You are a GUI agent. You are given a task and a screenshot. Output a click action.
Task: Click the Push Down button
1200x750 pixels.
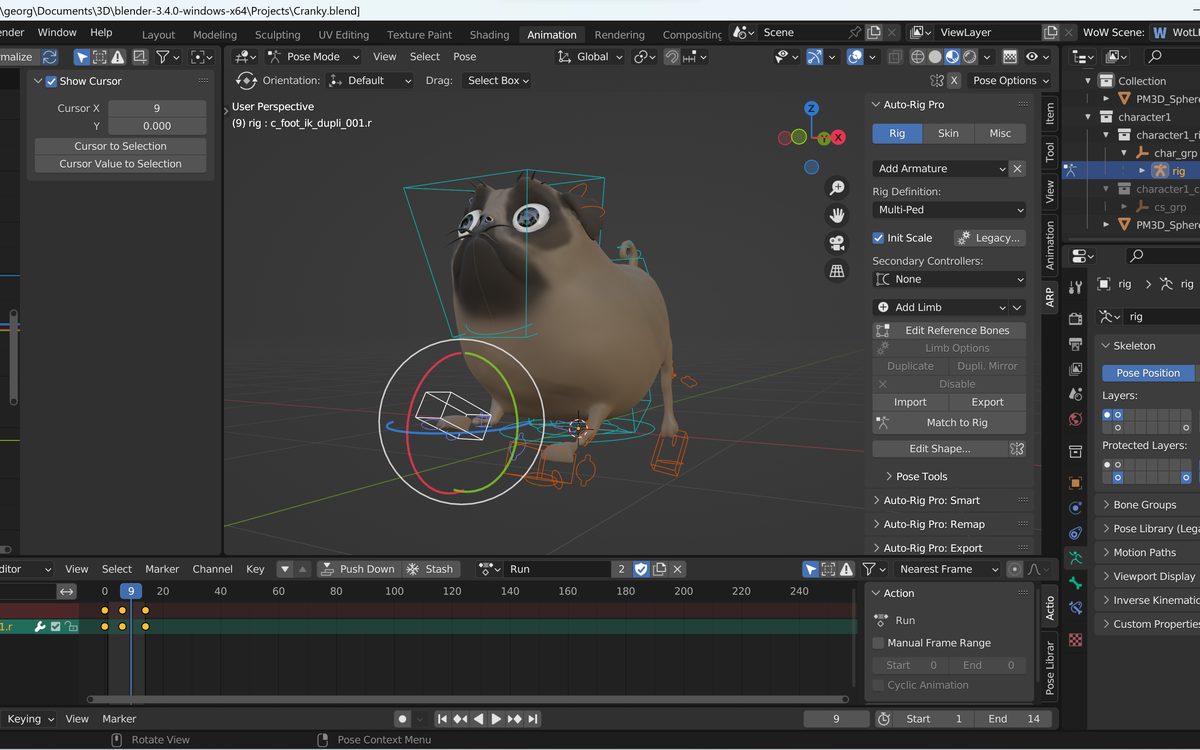358,569
